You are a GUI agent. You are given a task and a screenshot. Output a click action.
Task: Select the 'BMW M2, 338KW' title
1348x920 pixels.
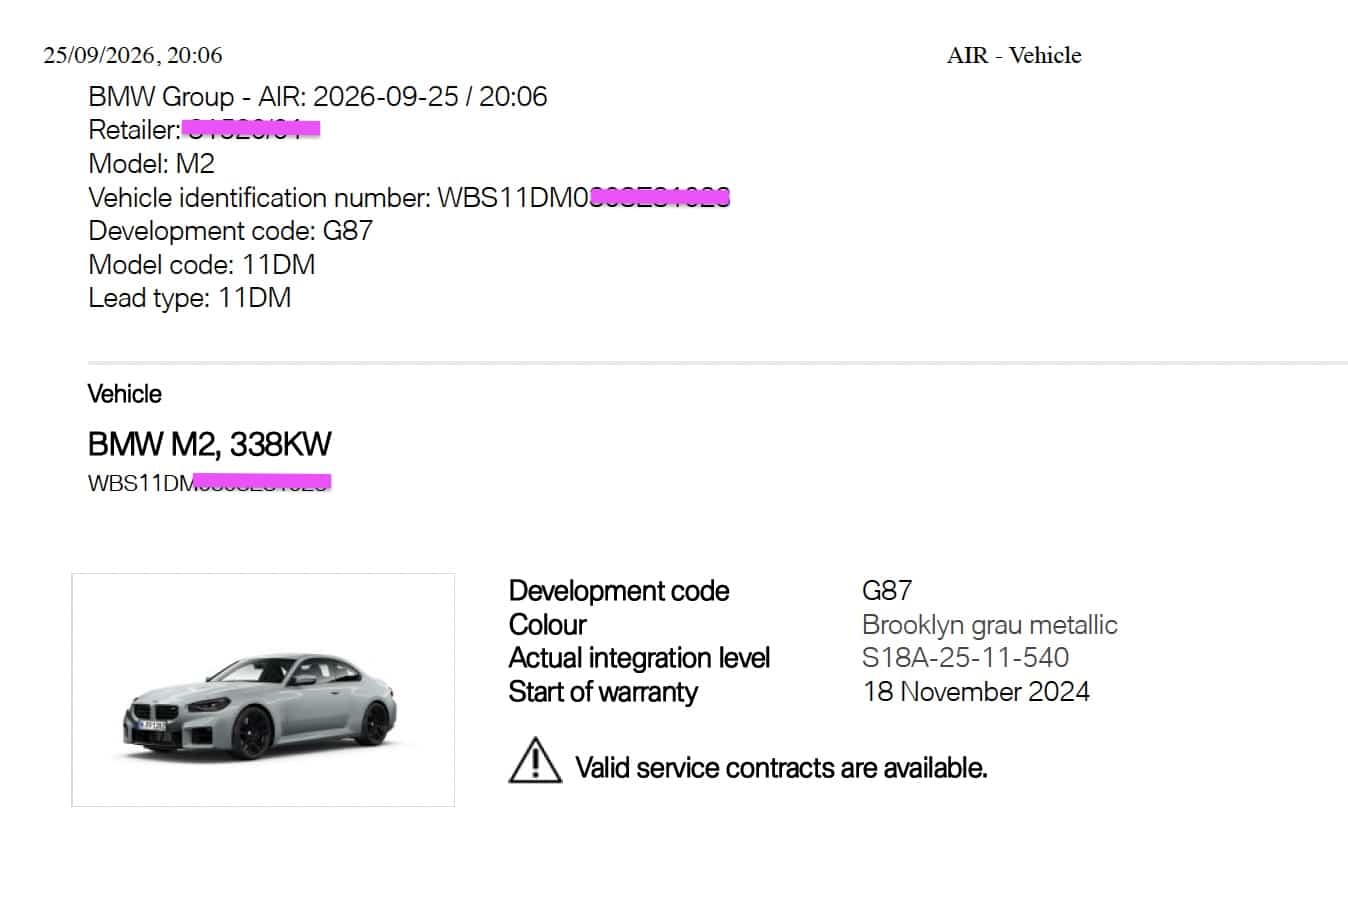(210, 444)
